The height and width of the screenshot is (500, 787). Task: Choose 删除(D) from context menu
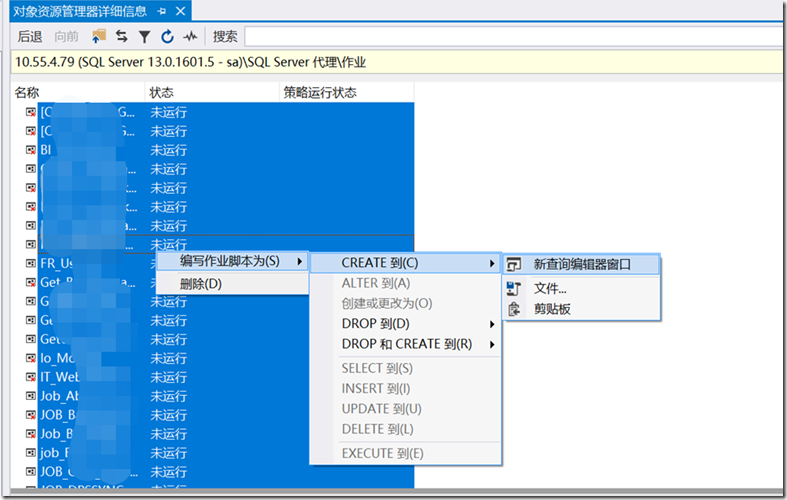(232, 284)
